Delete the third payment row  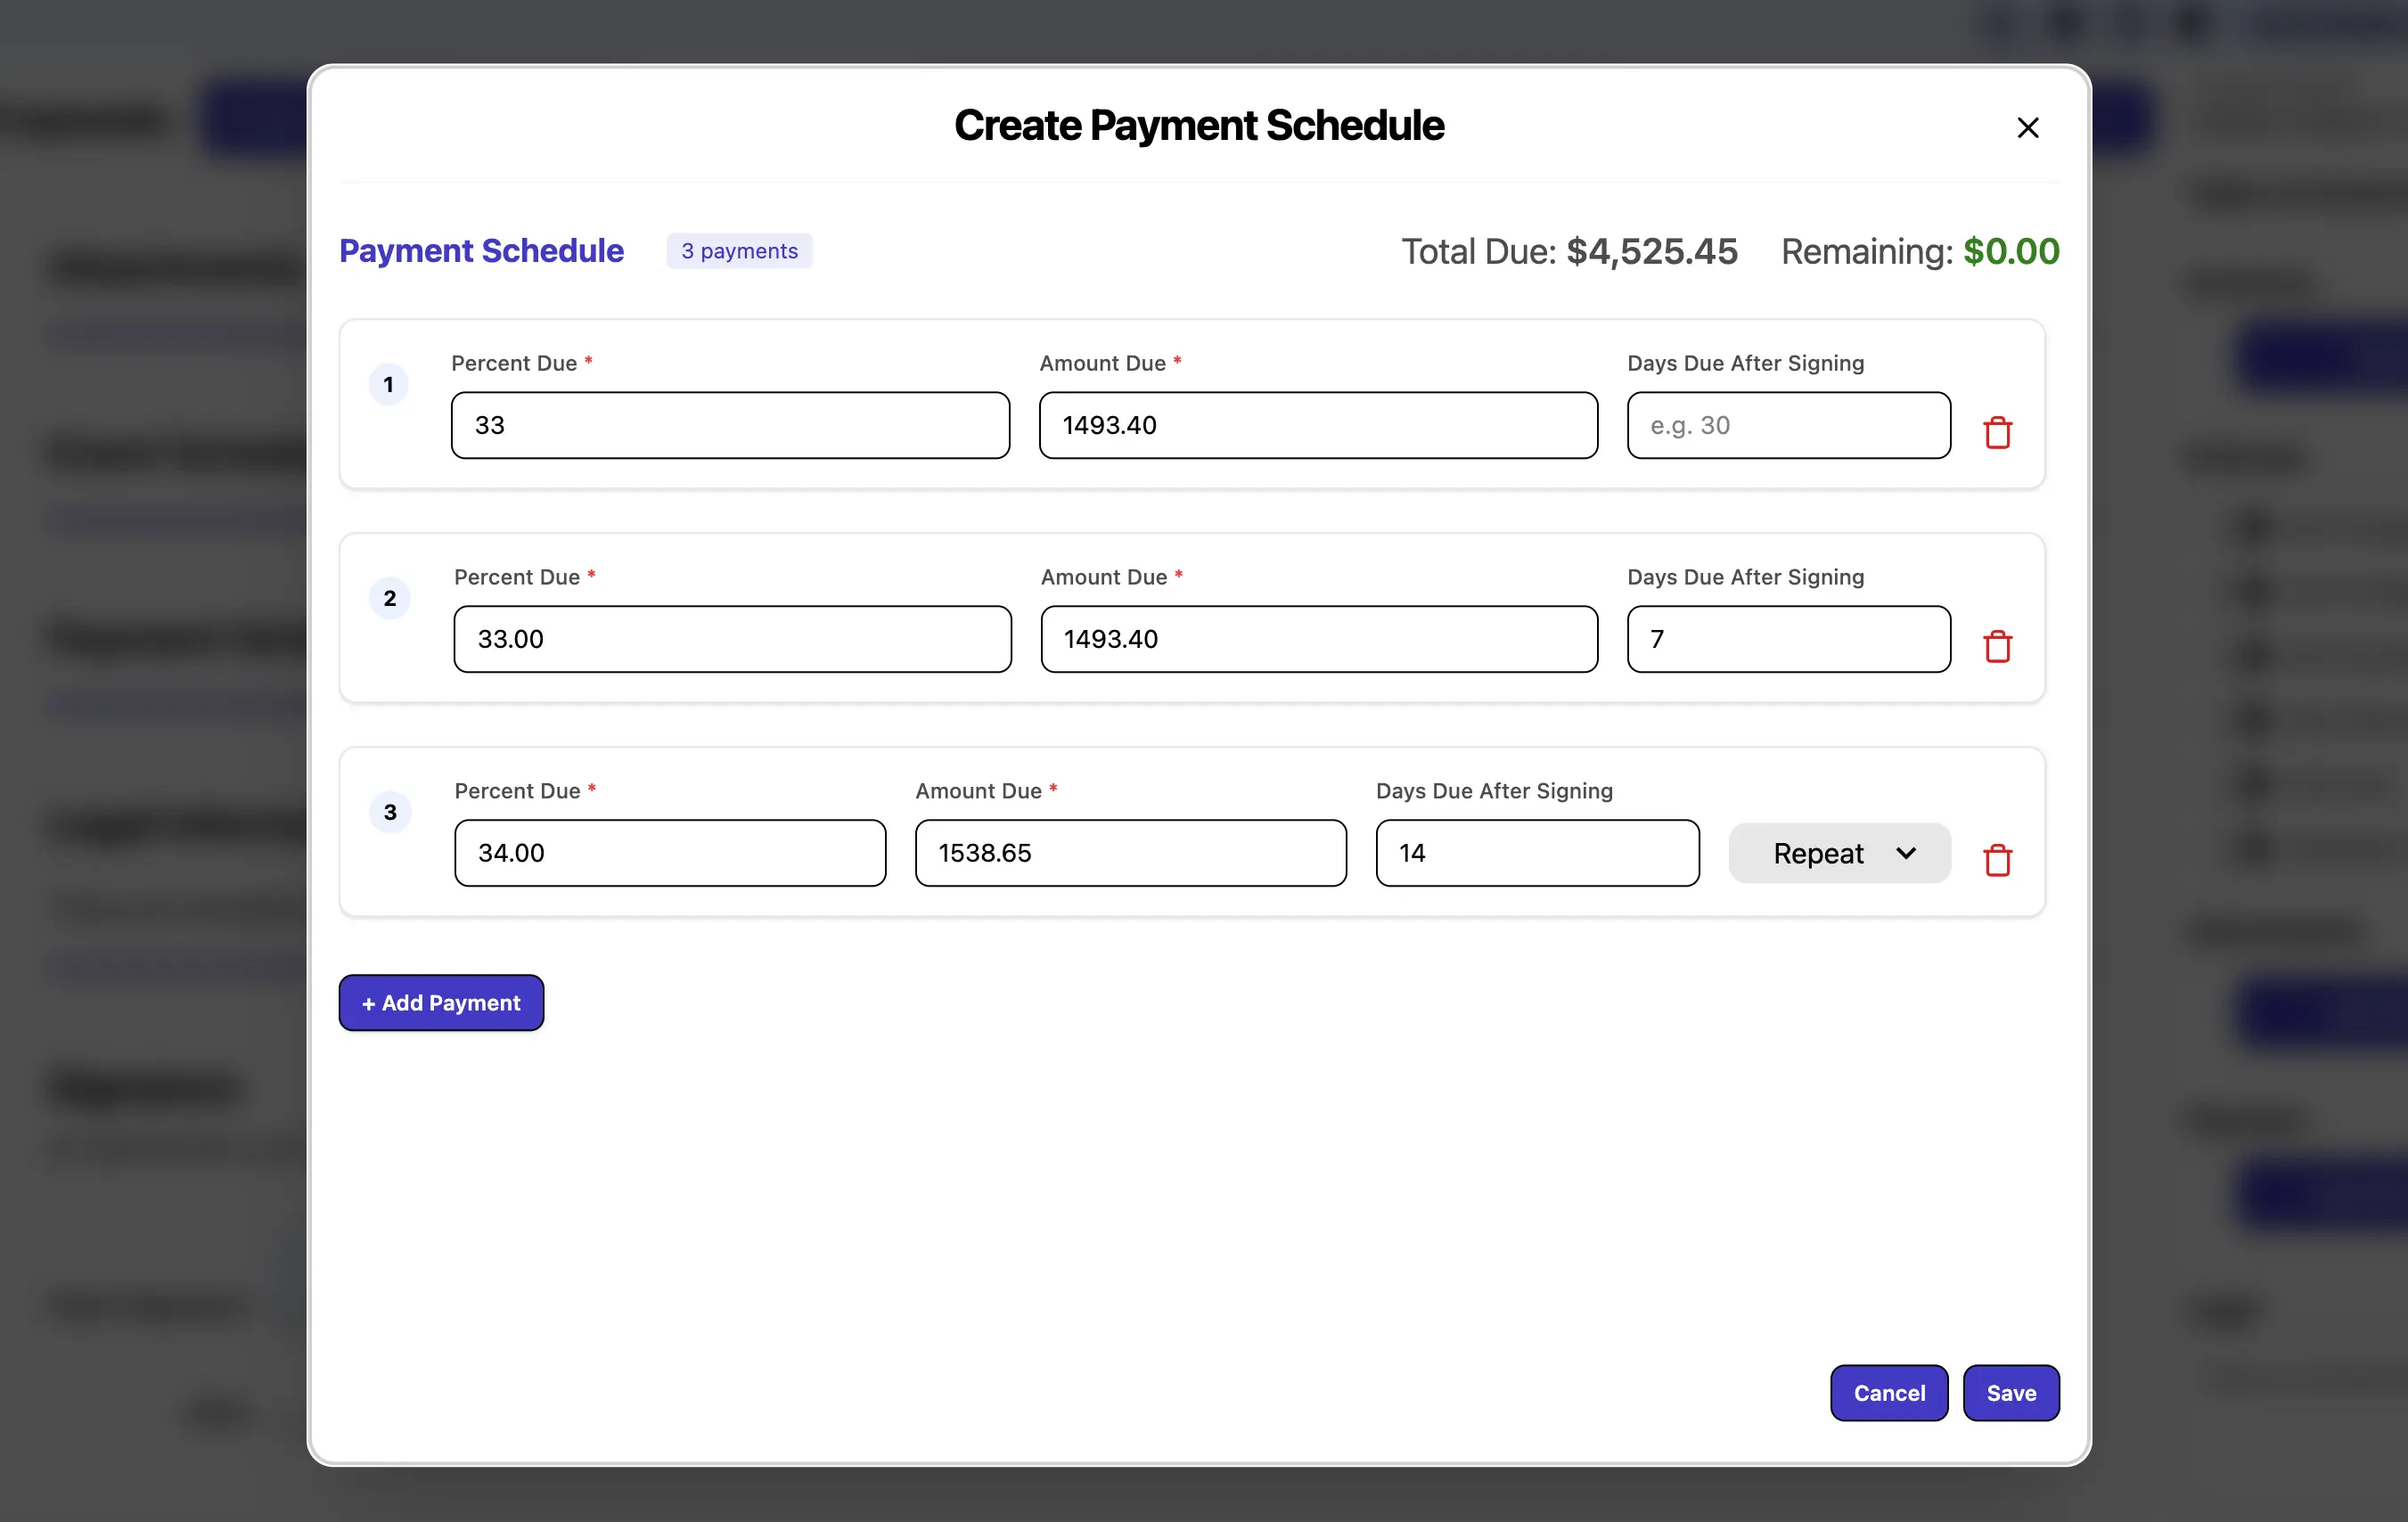tap(1998, 860)
